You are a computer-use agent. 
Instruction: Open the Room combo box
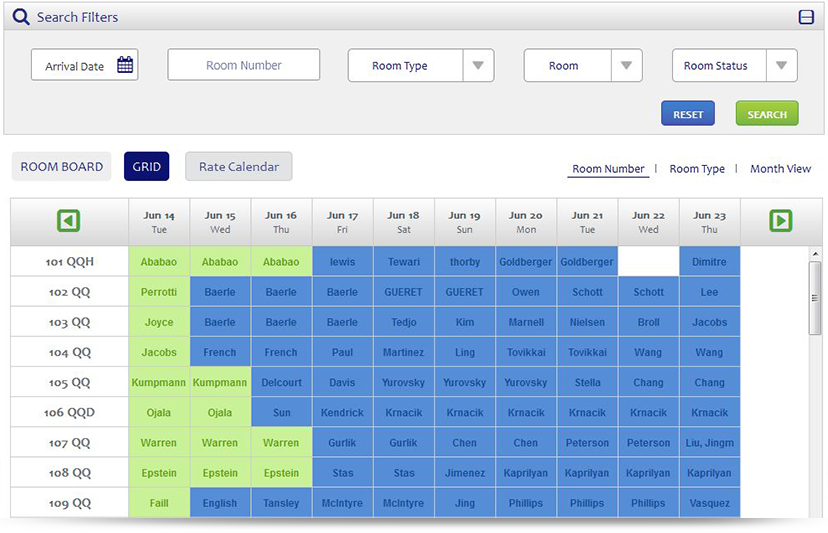pos(583,66)
